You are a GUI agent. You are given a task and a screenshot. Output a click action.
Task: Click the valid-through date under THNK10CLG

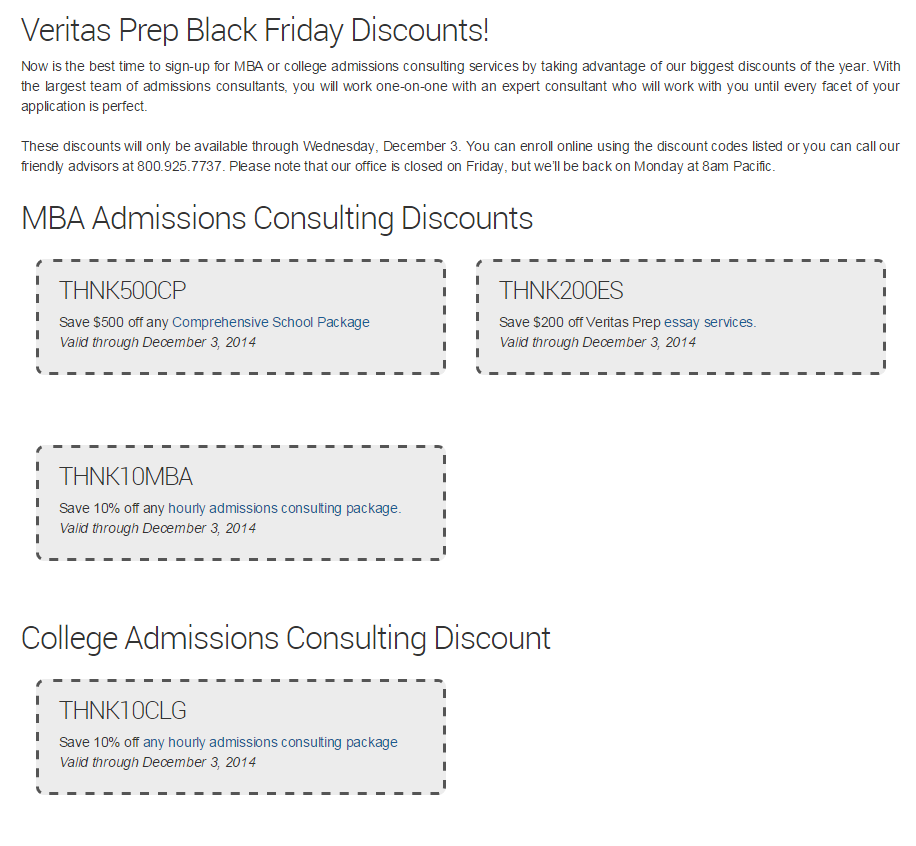158,763
